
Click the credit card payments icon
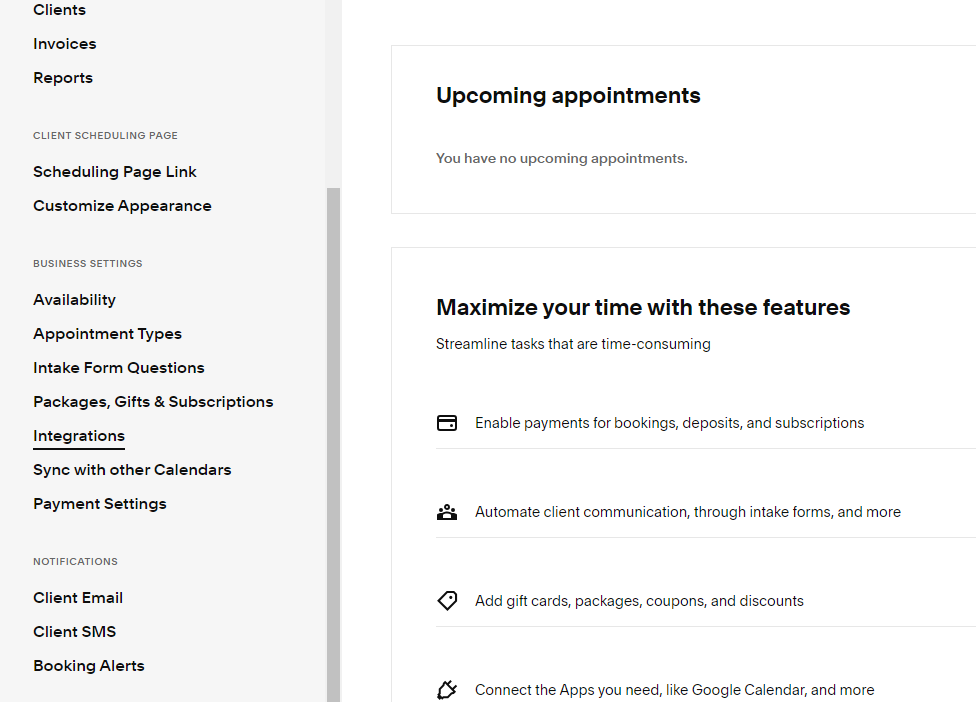pyautogui.click(x=446, y=423)
